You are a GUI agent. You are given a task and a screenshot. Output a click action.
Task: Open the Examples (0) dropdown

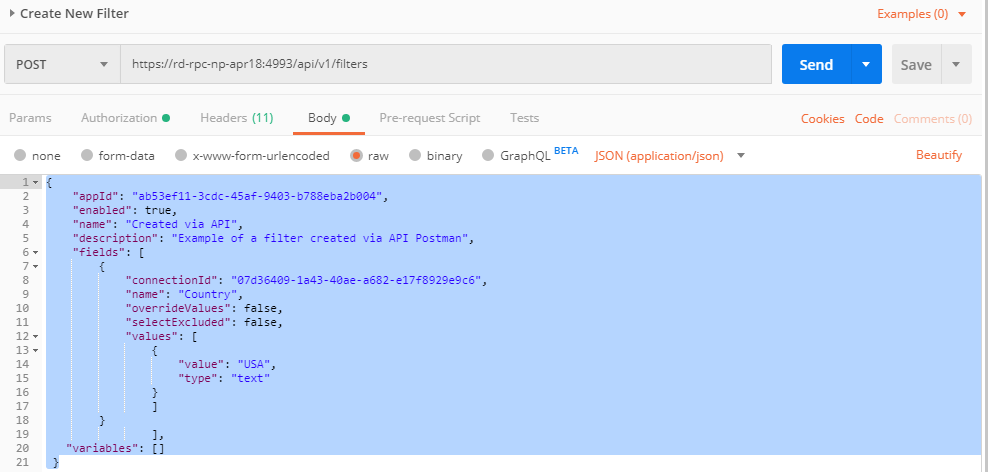coord(921,14)
